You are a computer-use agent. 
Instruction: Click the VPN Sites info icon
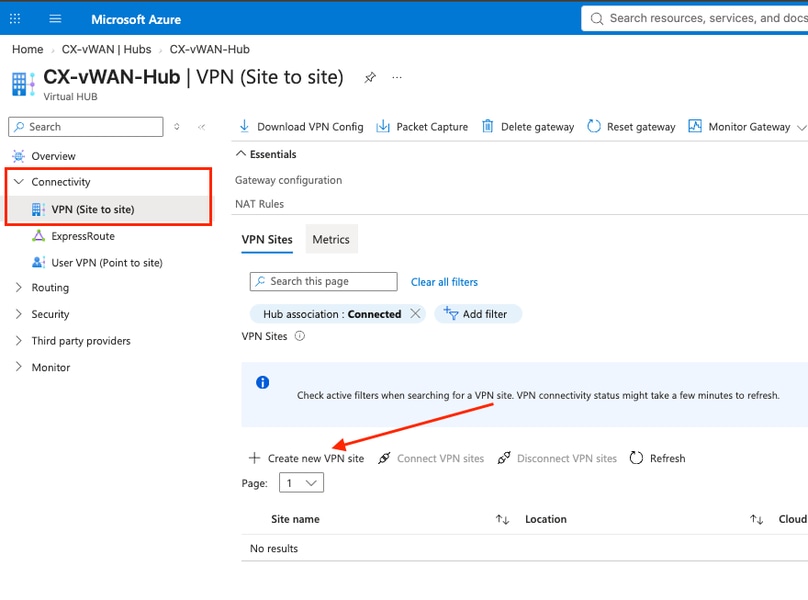pyautogui.click(x=300, y=336)
